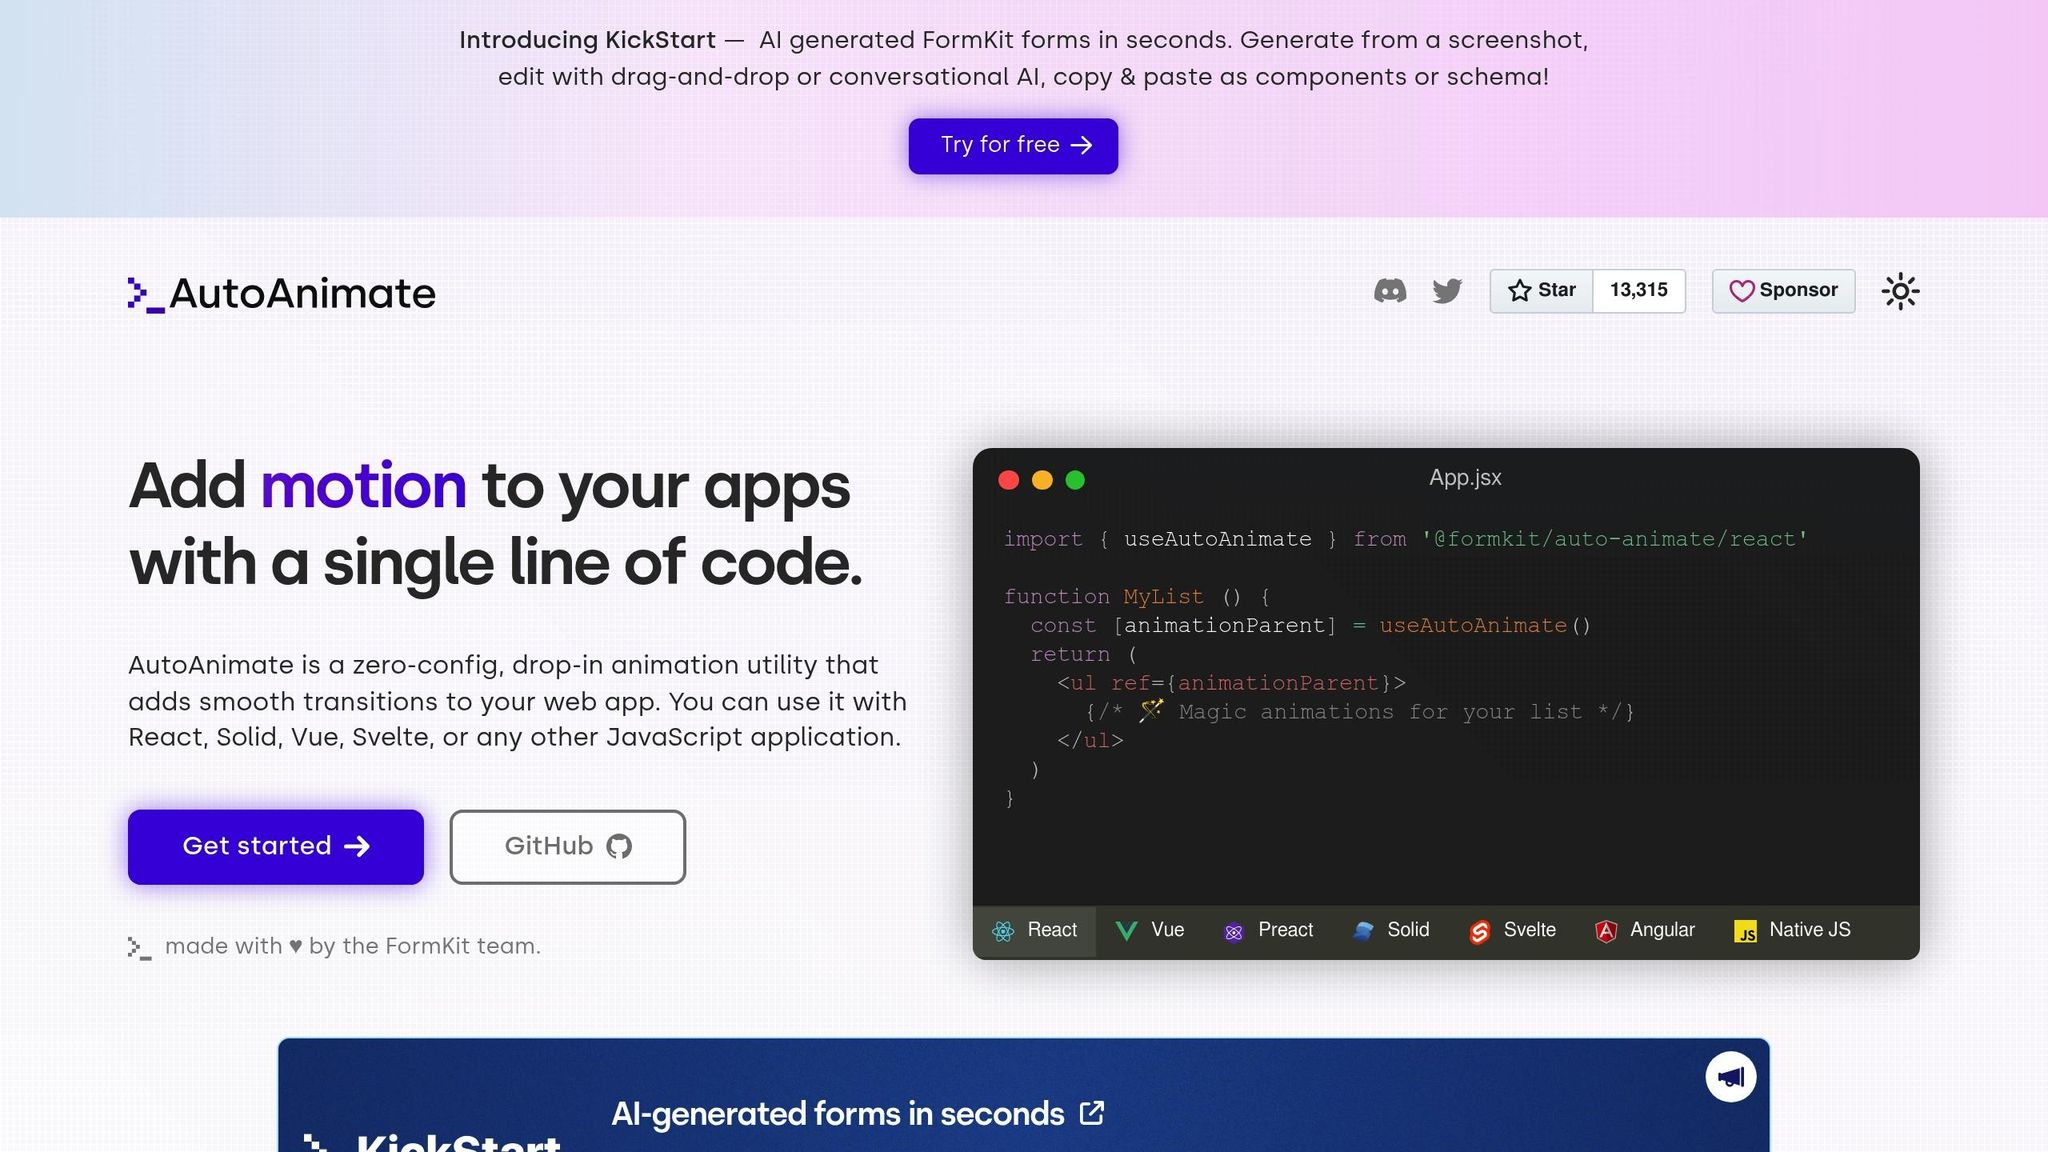
Task: Click the Sponsor heart button
Action: click(x=1783, y=291)
